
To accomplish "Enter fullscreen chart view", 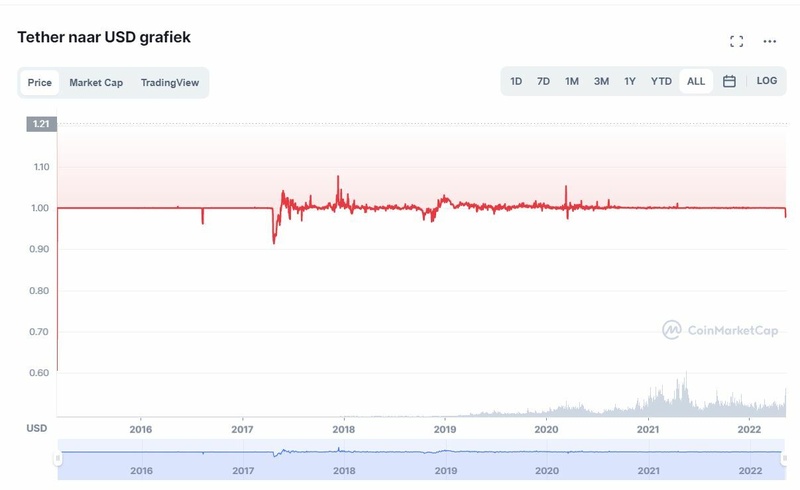I will tap(737, 41).
